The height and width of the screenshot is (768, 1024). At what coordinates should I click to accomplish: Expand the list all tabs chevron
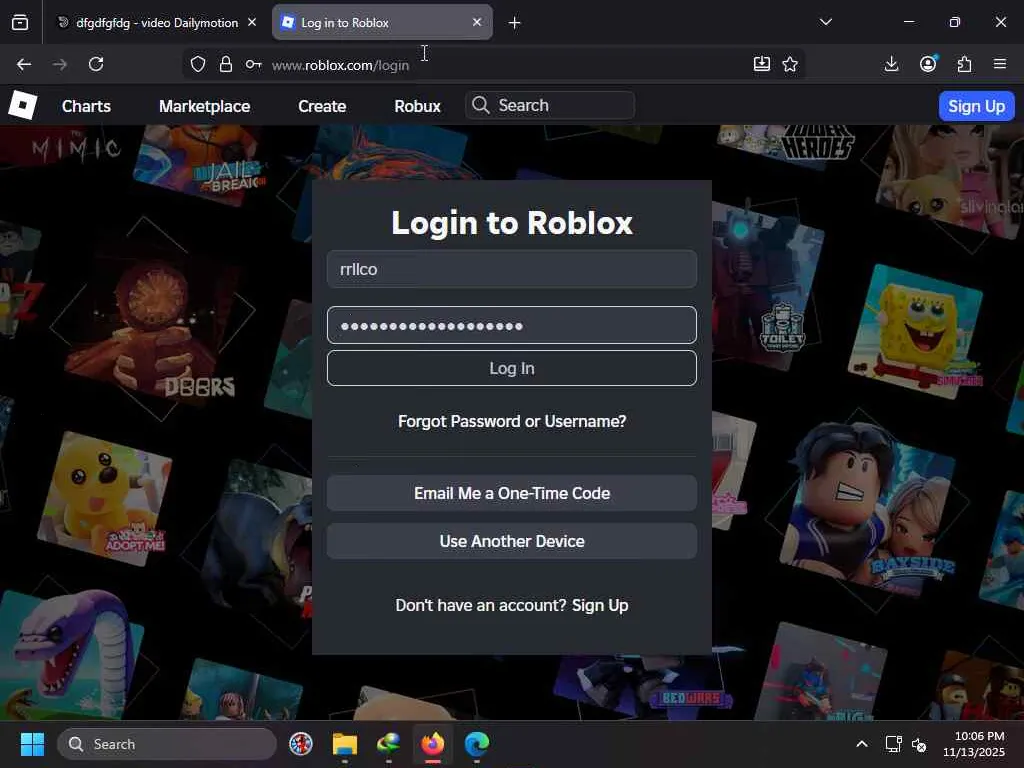[x=825, y=22]
